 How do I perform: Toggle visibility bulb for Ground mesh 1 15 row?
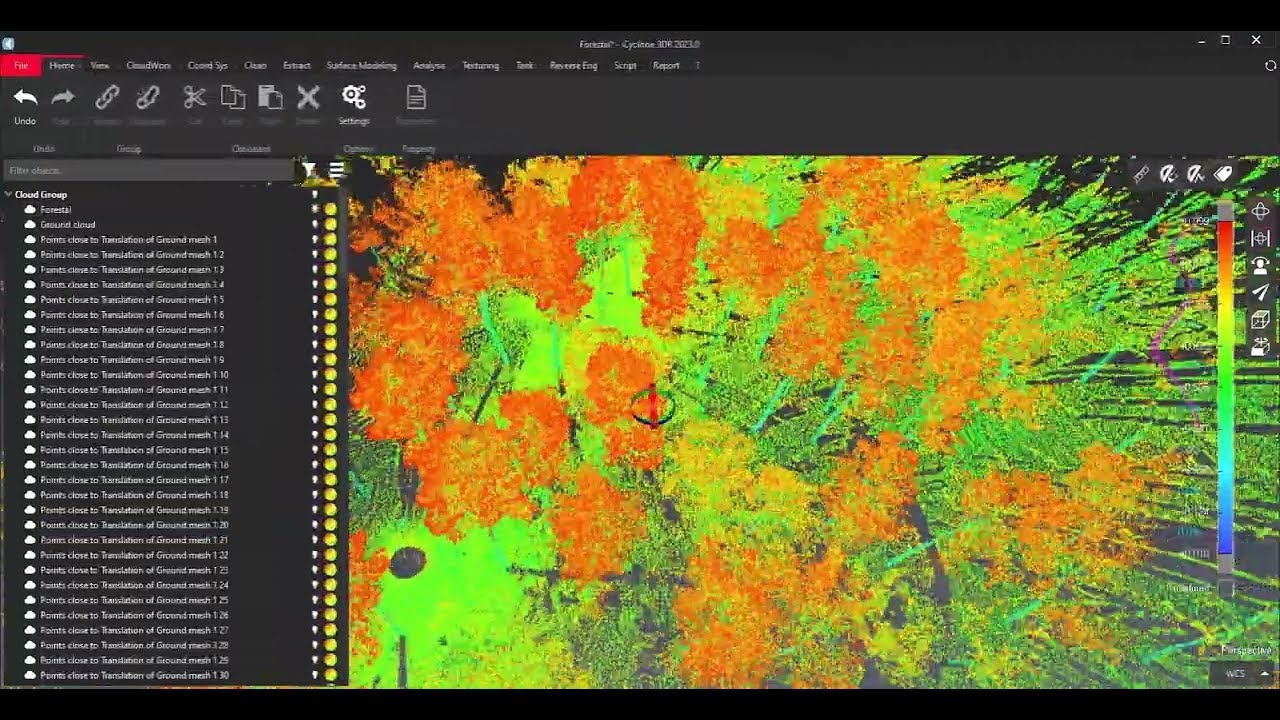315,450
